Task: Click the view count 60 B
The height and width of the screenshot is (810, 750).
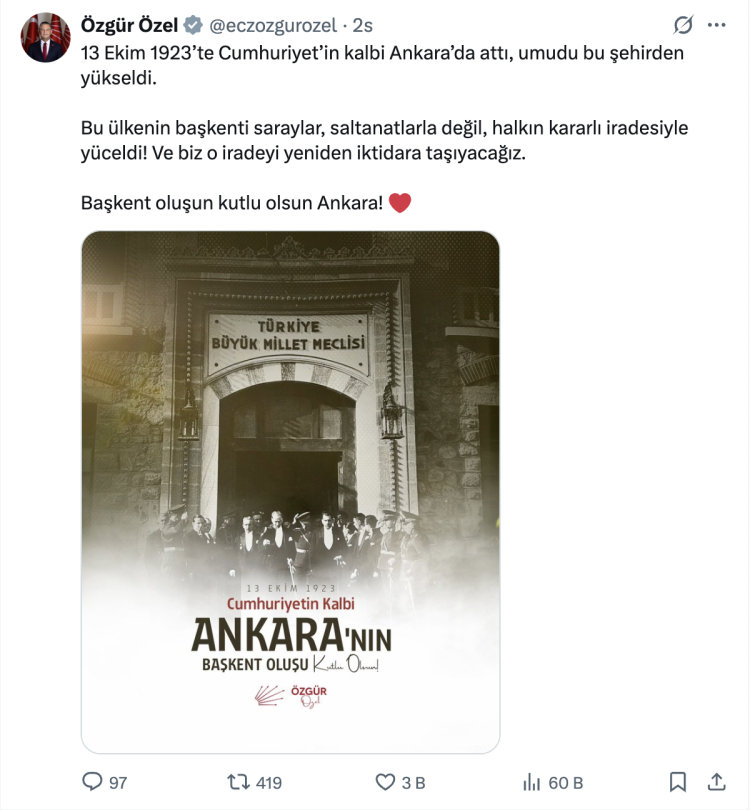Action: click(x=566, y=783)
